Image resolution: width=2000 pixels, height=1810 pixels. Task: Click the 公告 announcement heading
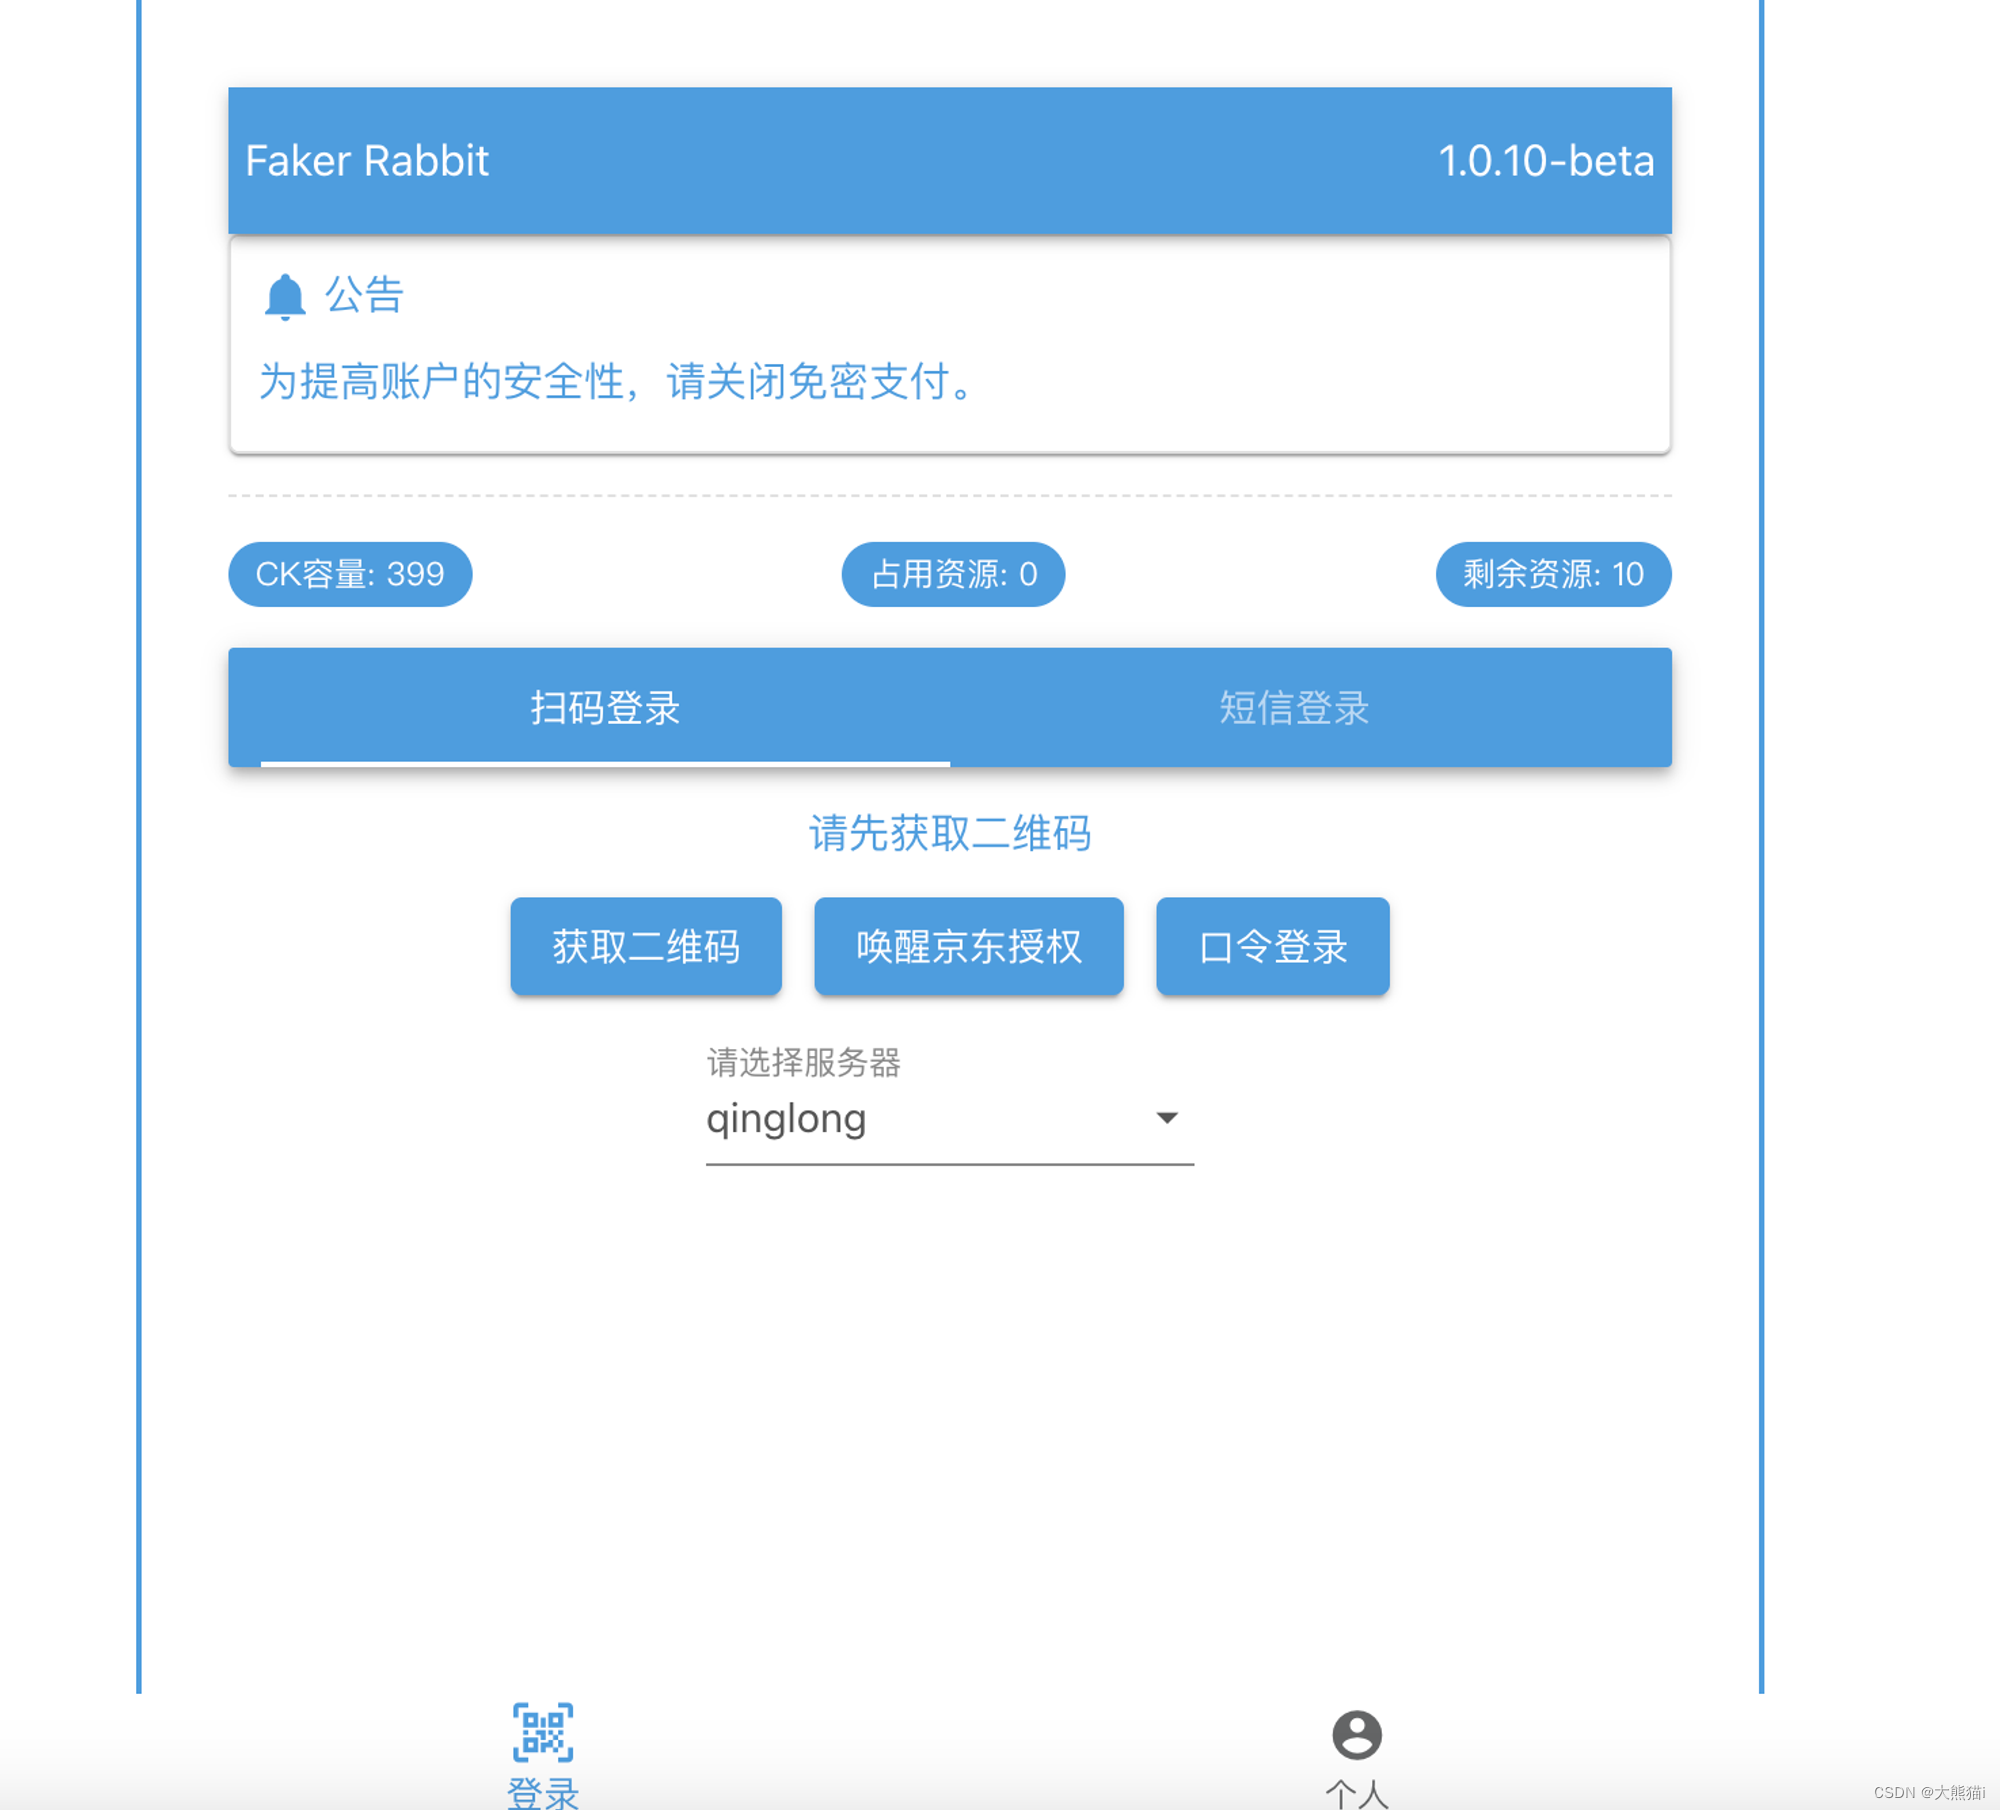point(364,295)
